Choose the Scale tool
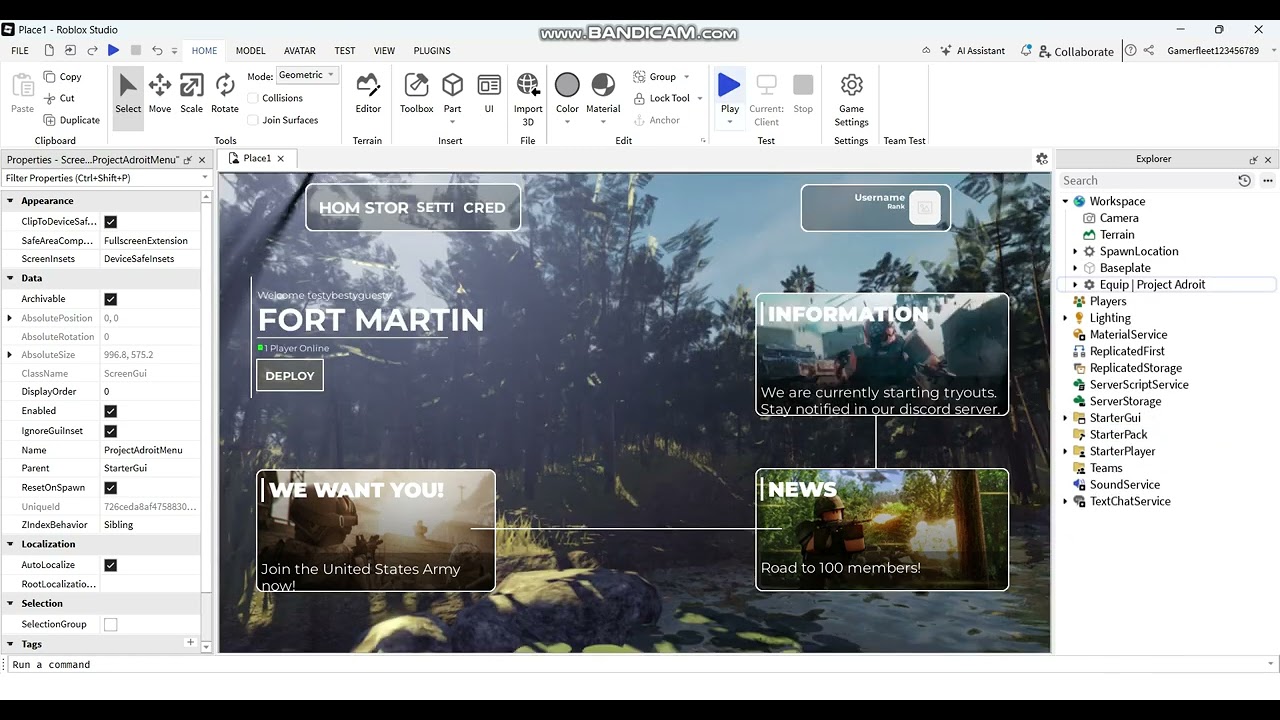Image resolution: width=1280 pixels, height=720 pixels. 192,93
